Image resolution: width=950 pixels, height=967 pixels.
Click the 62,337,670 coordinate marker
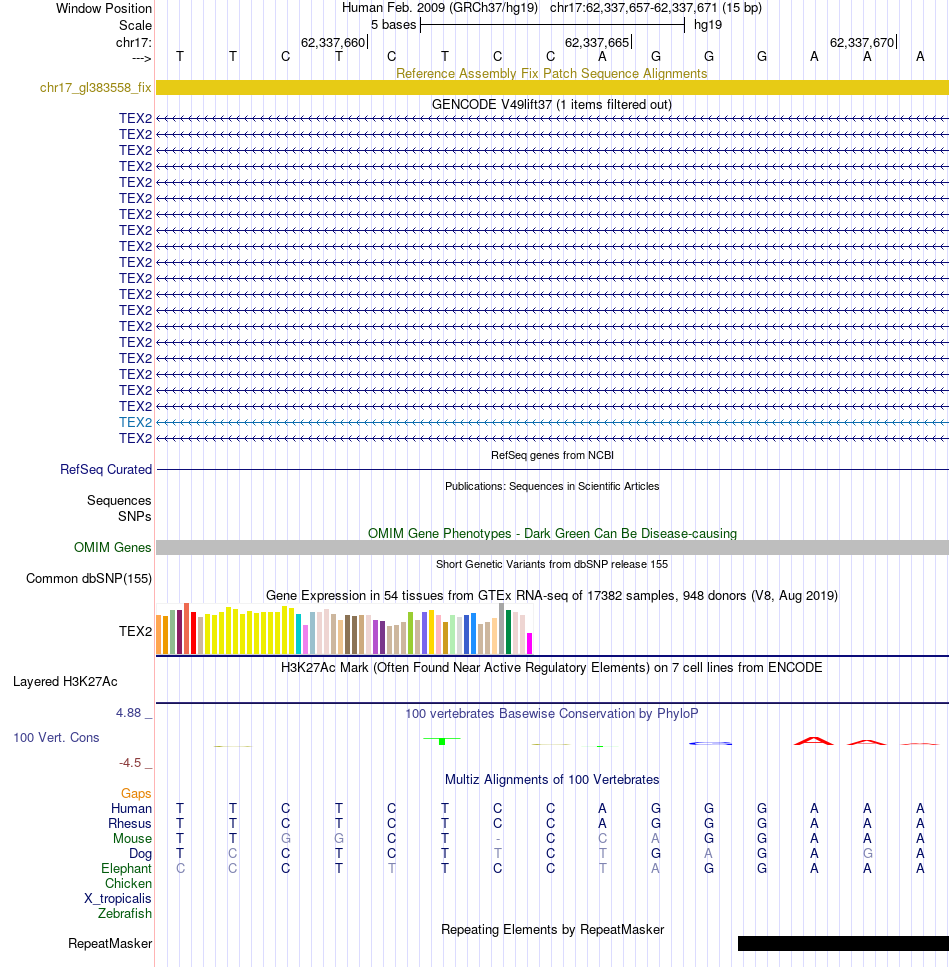[862, 43]
